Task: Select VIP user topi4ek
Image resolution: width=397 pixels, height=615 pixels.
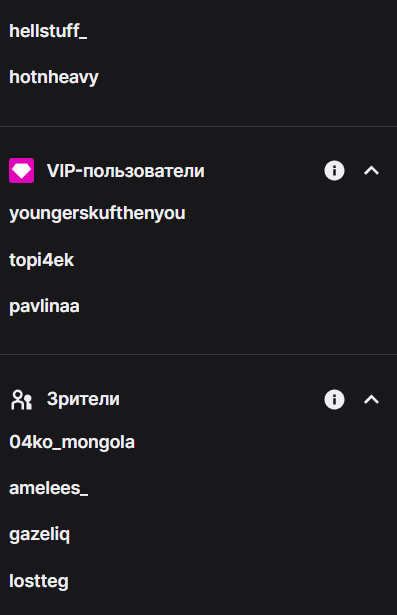Action: click(42, 260)
